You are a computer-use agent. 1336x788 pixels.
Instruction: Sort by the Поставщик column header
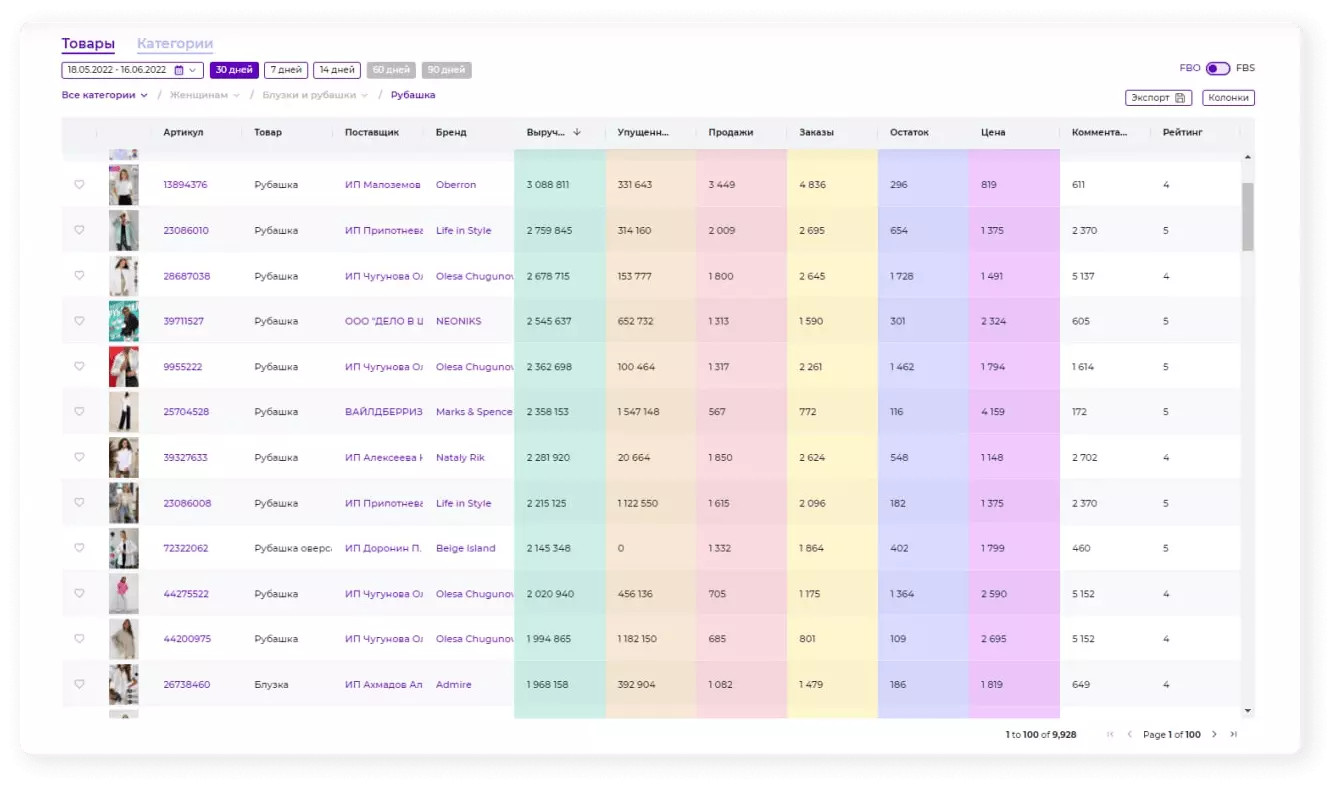pos(372,132)
